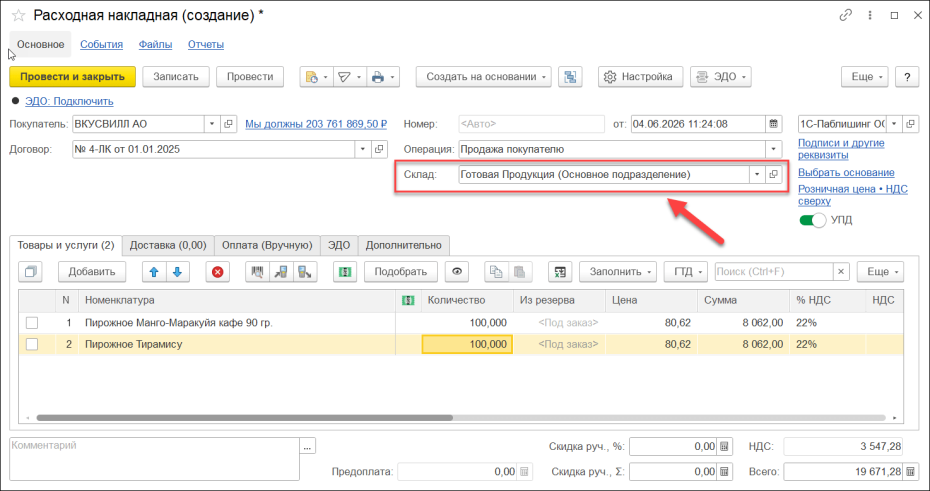Click green price-list icon in table toolbar

[345, 272]
